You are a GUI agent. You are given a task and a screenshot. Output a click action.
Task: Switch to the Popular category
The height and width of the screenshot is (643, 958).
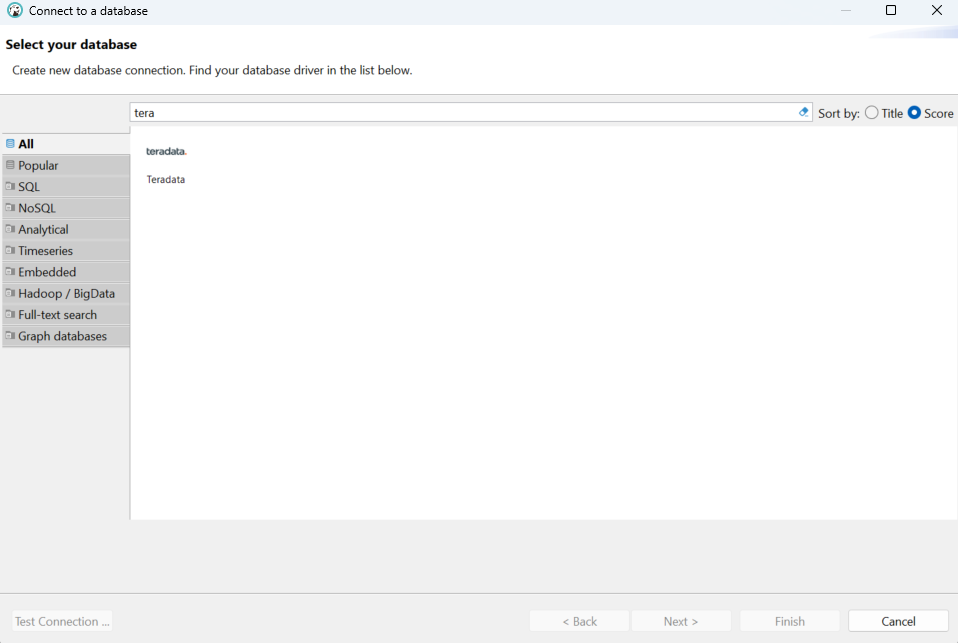pyautogui.click(x=65, y=165)
